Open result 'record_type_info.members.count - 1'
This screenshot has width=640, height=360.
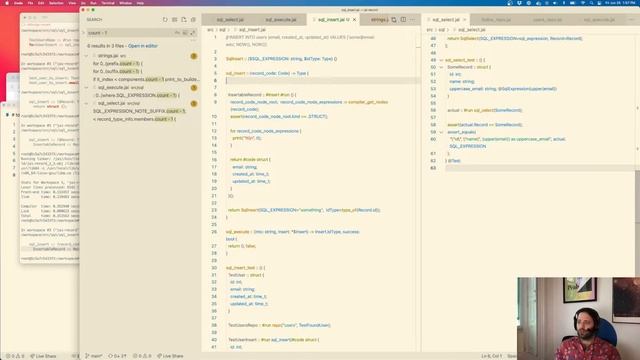coord(134,119)
